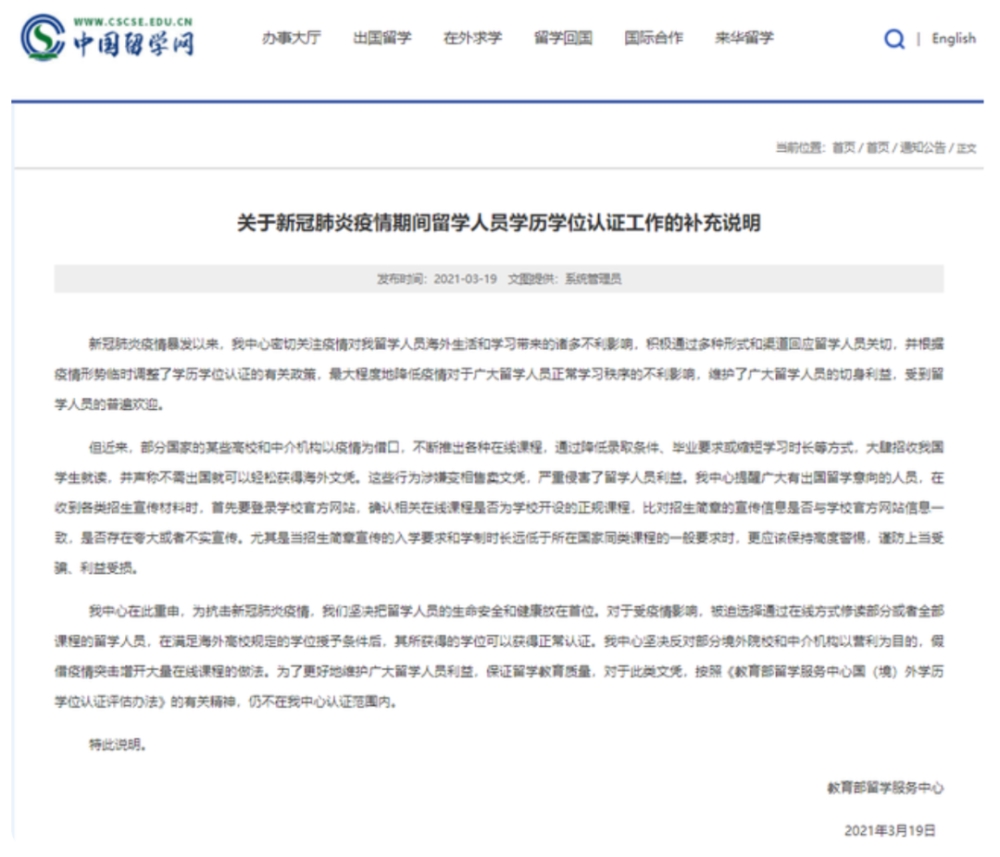This screenshot has width=1000, height=857.
Task: Click the search magnifier icon
Action: coord(894,38)
